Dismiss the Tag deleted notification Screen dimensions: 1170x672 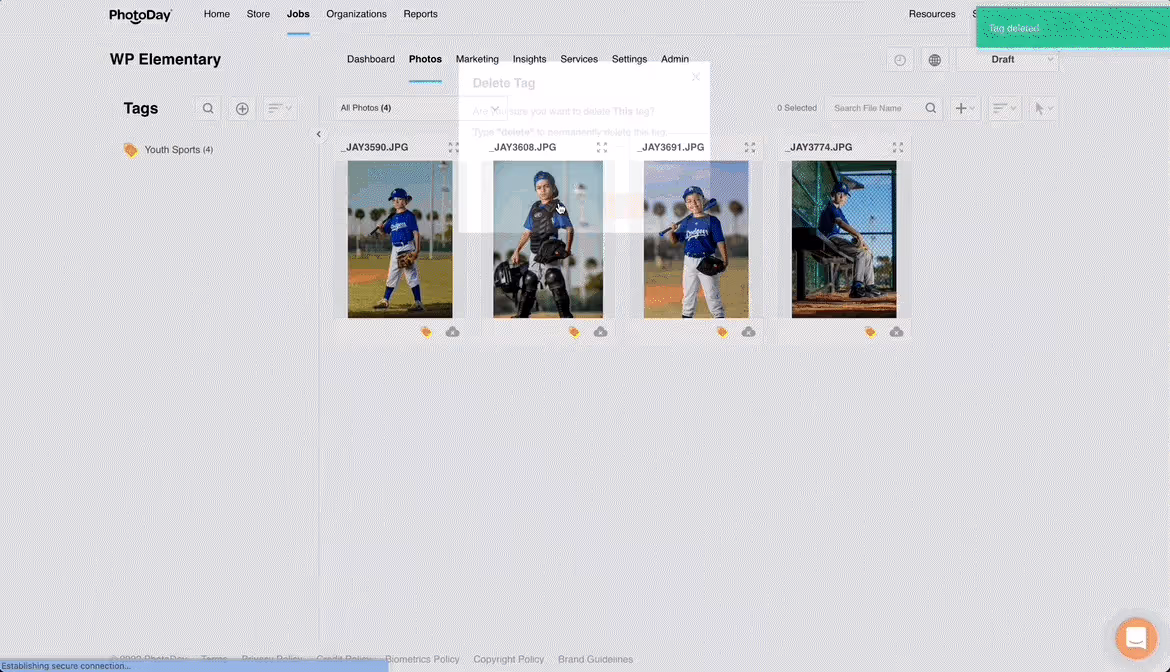coord(1072,28)
